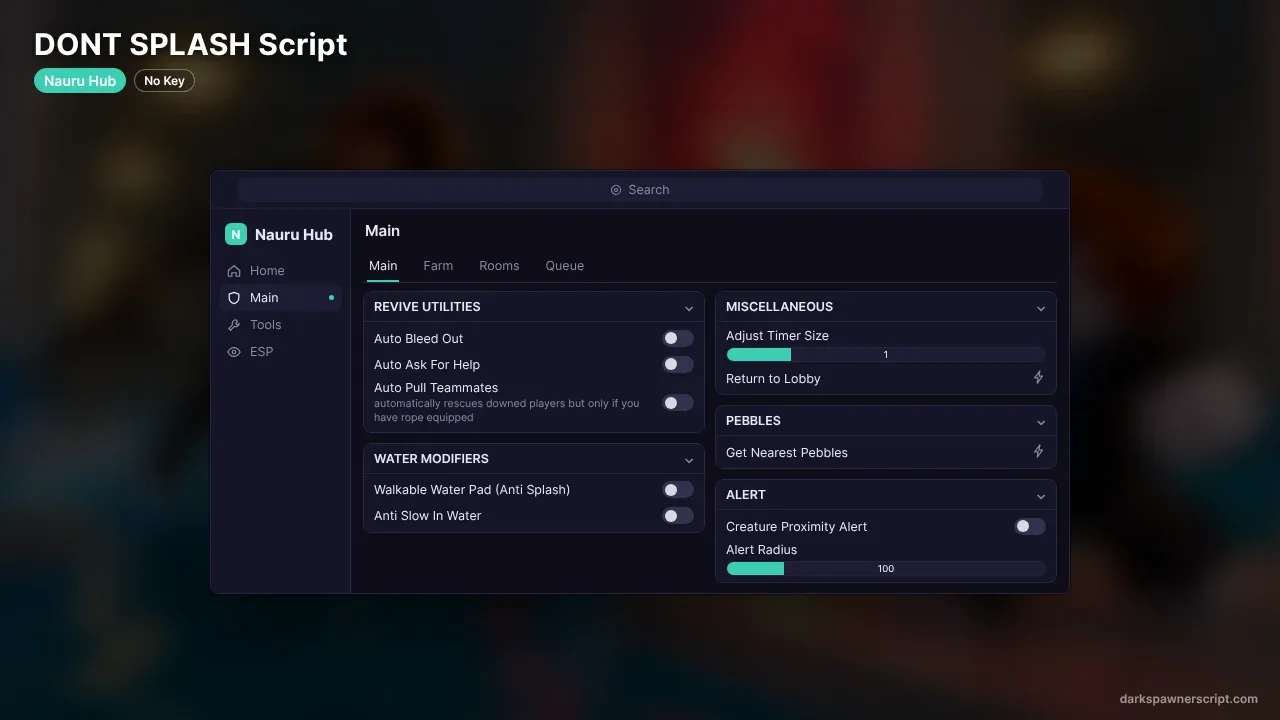Collapse the Alert section chevron
This screenshot has width=1280, height=720.
[1041, 496]
